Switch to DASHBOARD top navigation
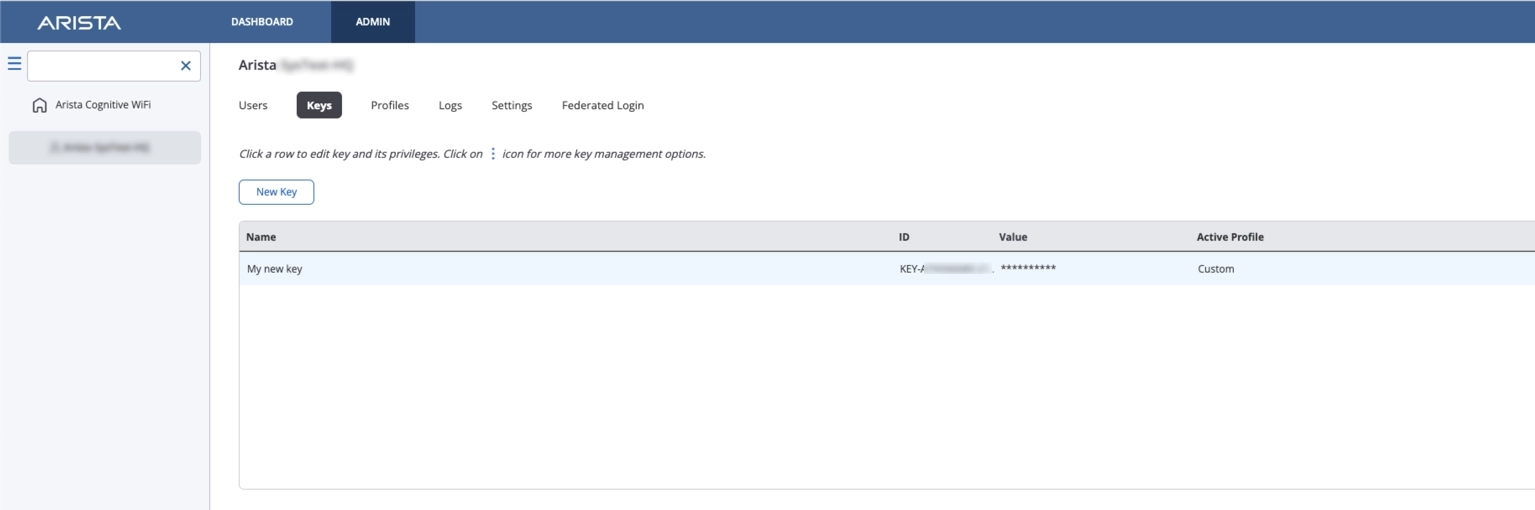1535x510 pixels. tap(262, 22)
